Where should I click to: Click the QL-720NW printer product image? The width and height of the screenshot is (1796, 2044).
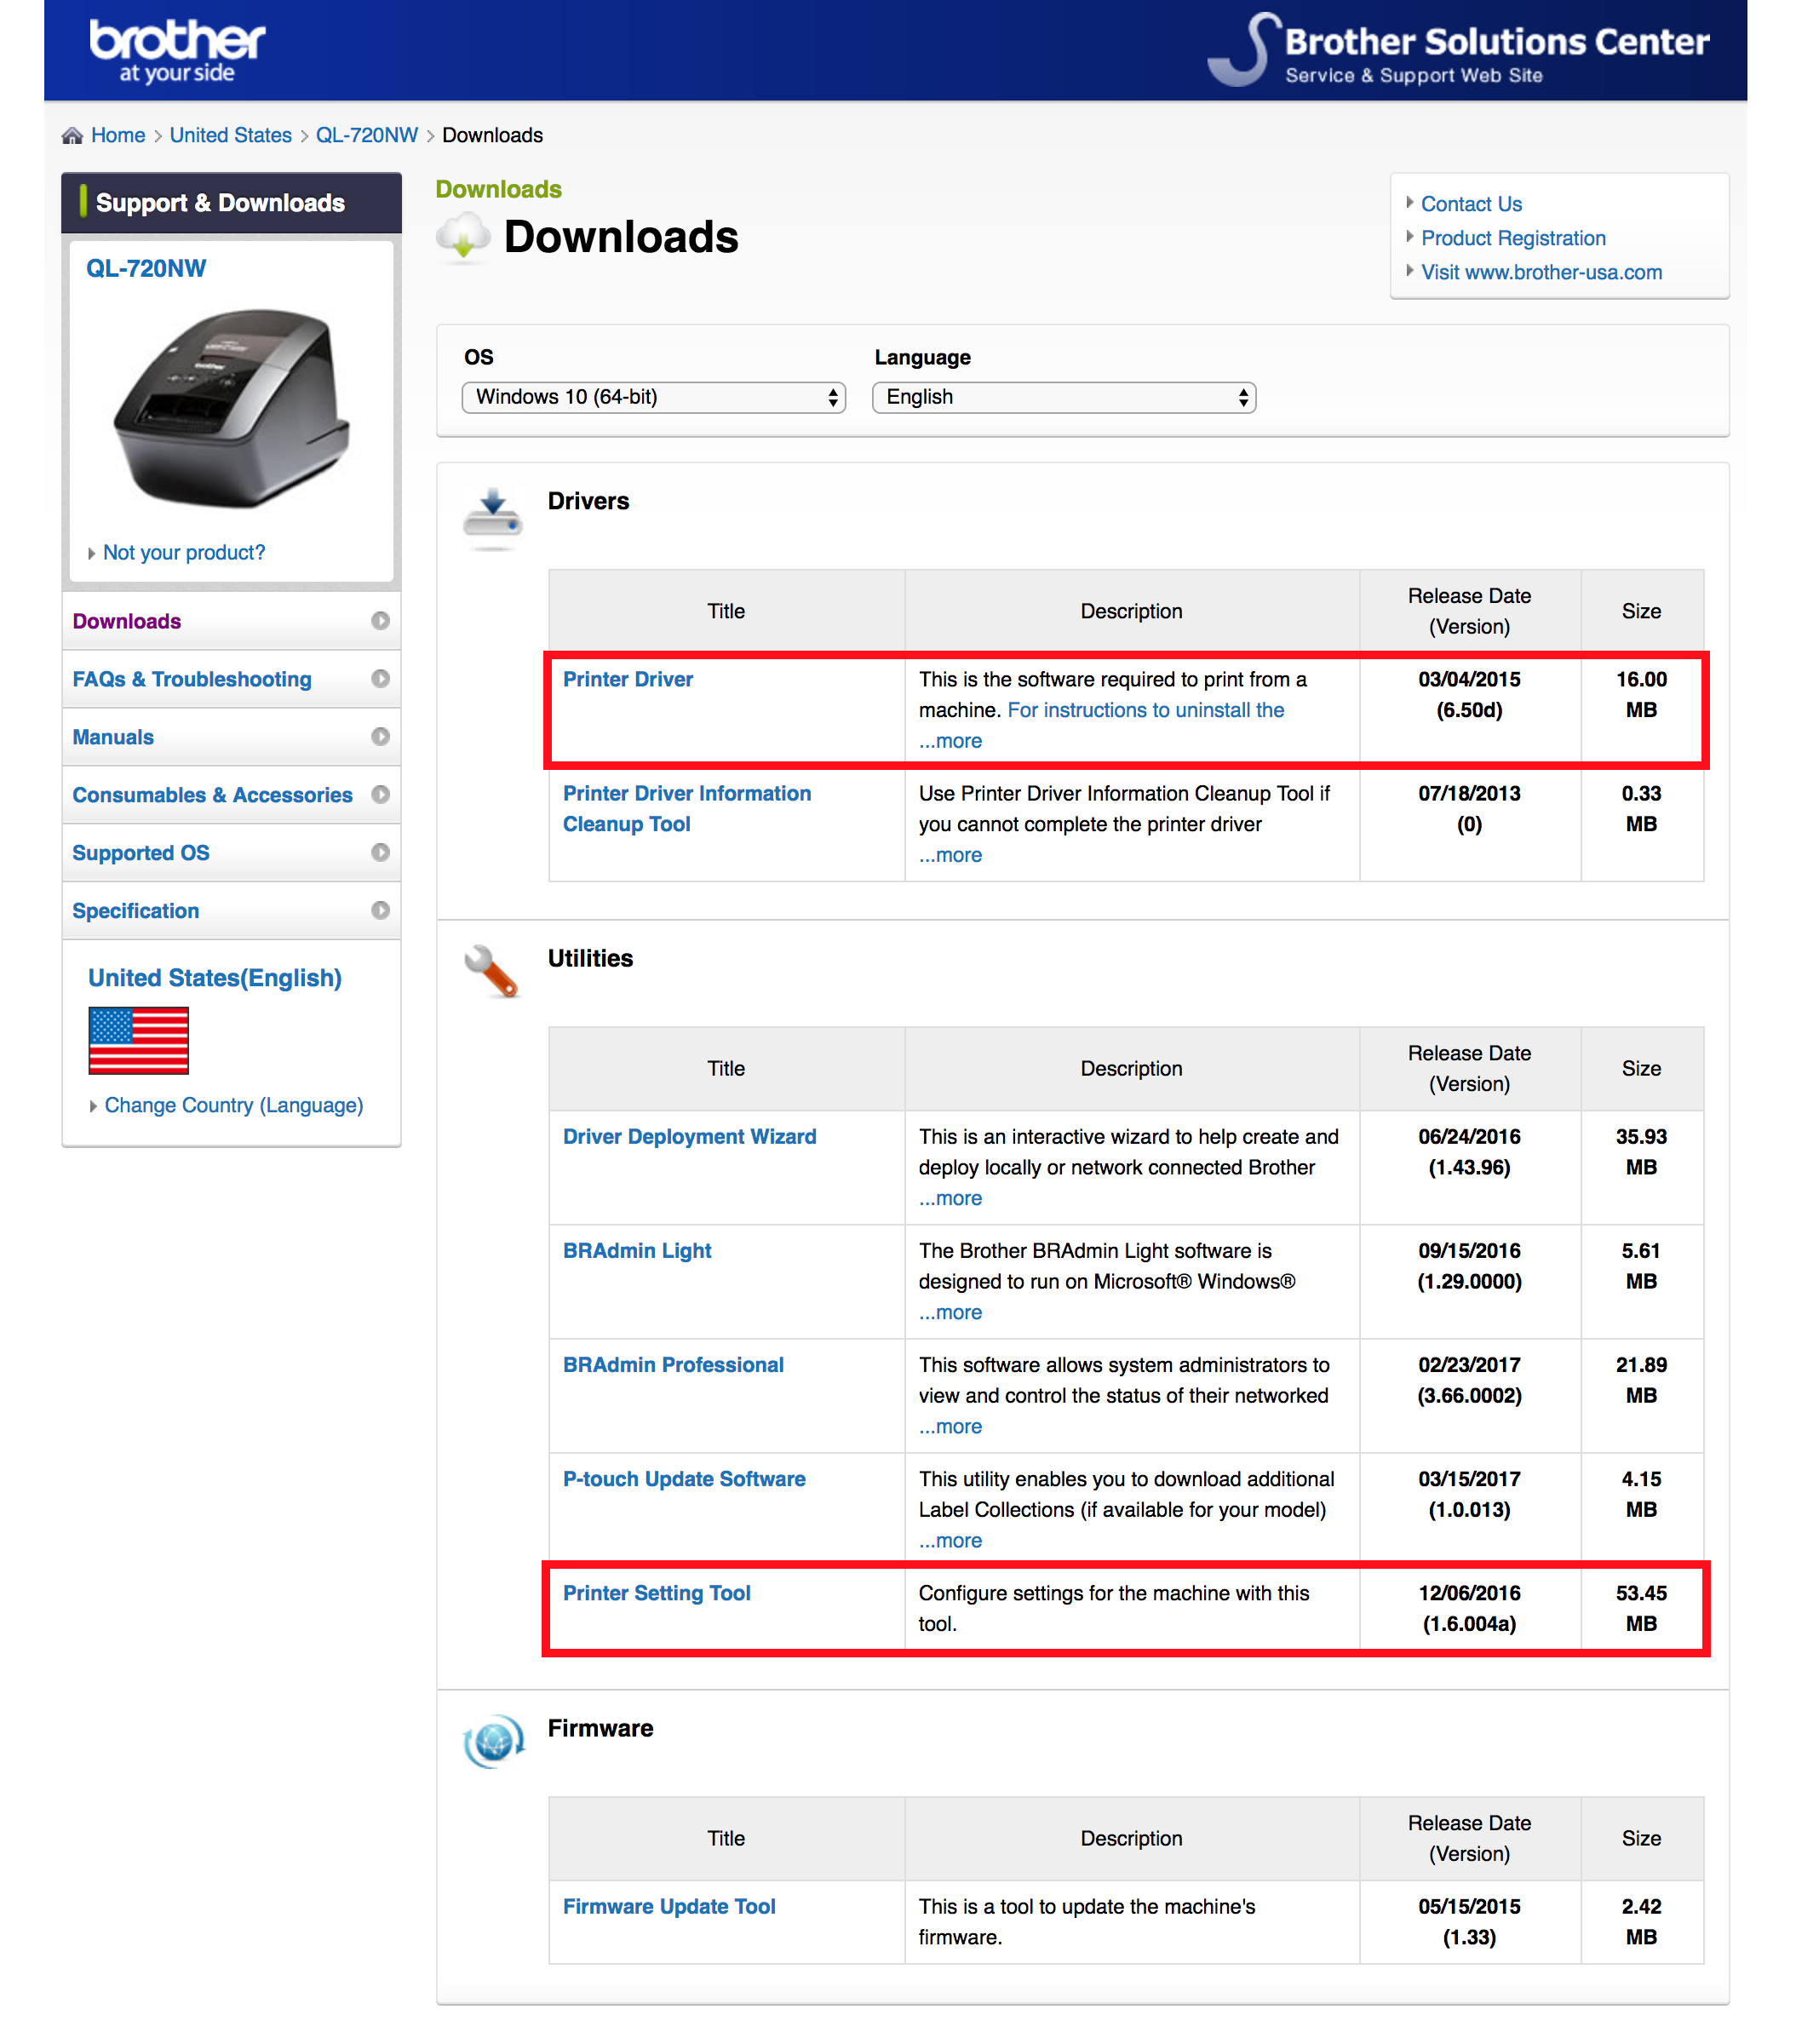[232, 408]
